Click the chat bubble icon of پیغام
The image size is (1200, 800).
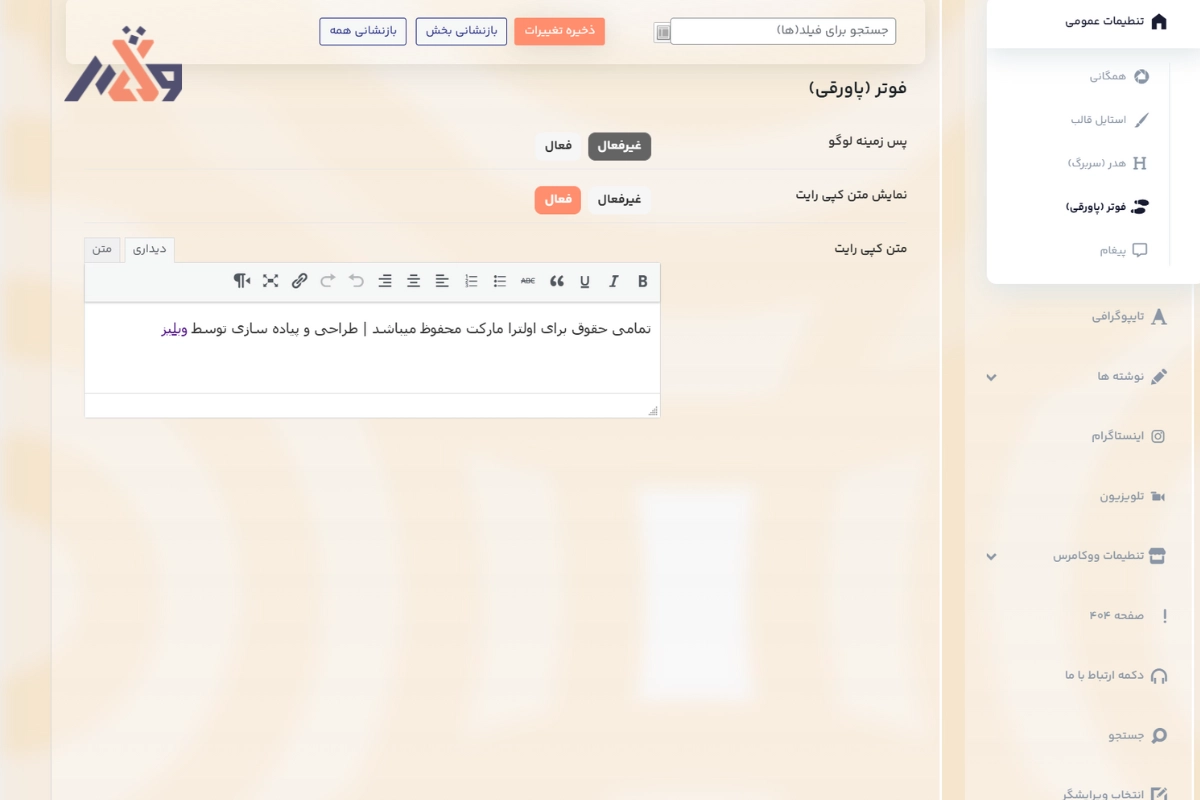1139,251
